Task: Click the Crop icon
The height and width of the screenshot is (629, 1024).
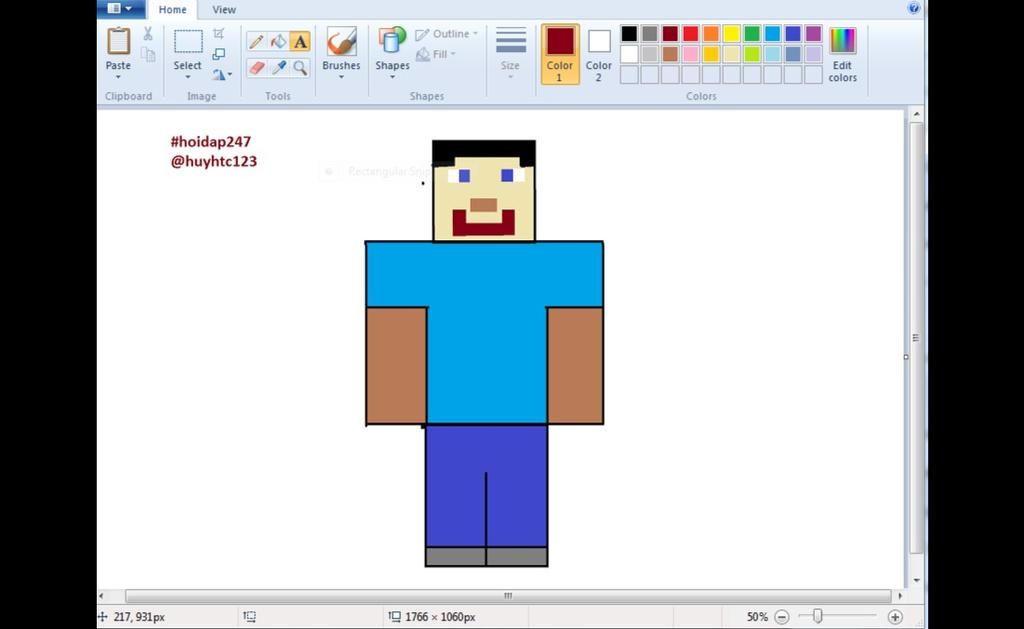Action: 219,33
